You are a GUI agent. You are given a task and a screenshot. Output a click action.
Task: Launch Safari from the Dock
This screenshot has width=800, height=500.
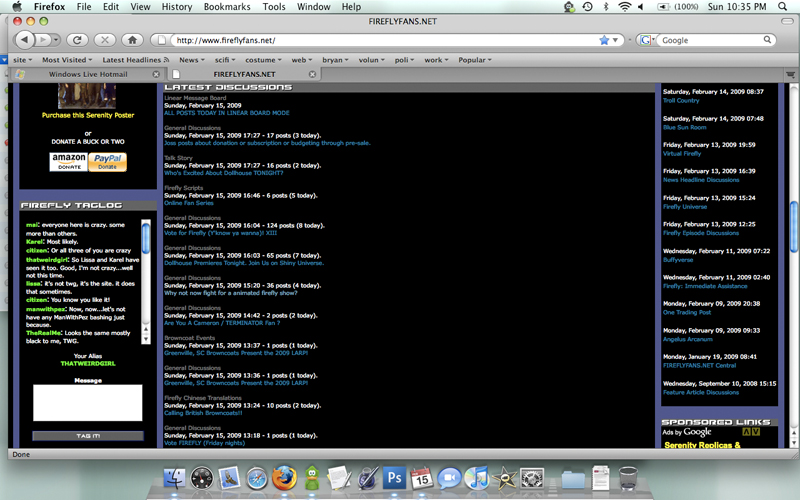tap(256, 479)
